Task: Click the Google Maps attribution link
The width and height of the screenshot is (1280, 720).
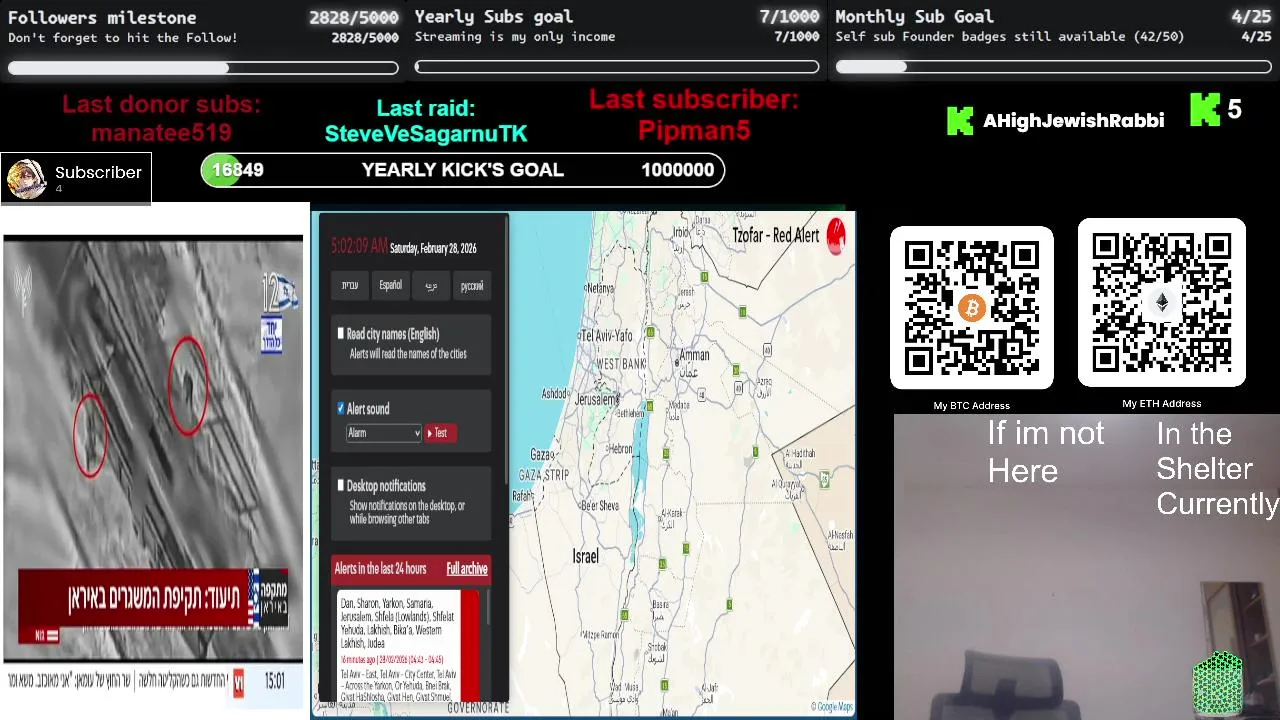Action: [x=833, y=707]
